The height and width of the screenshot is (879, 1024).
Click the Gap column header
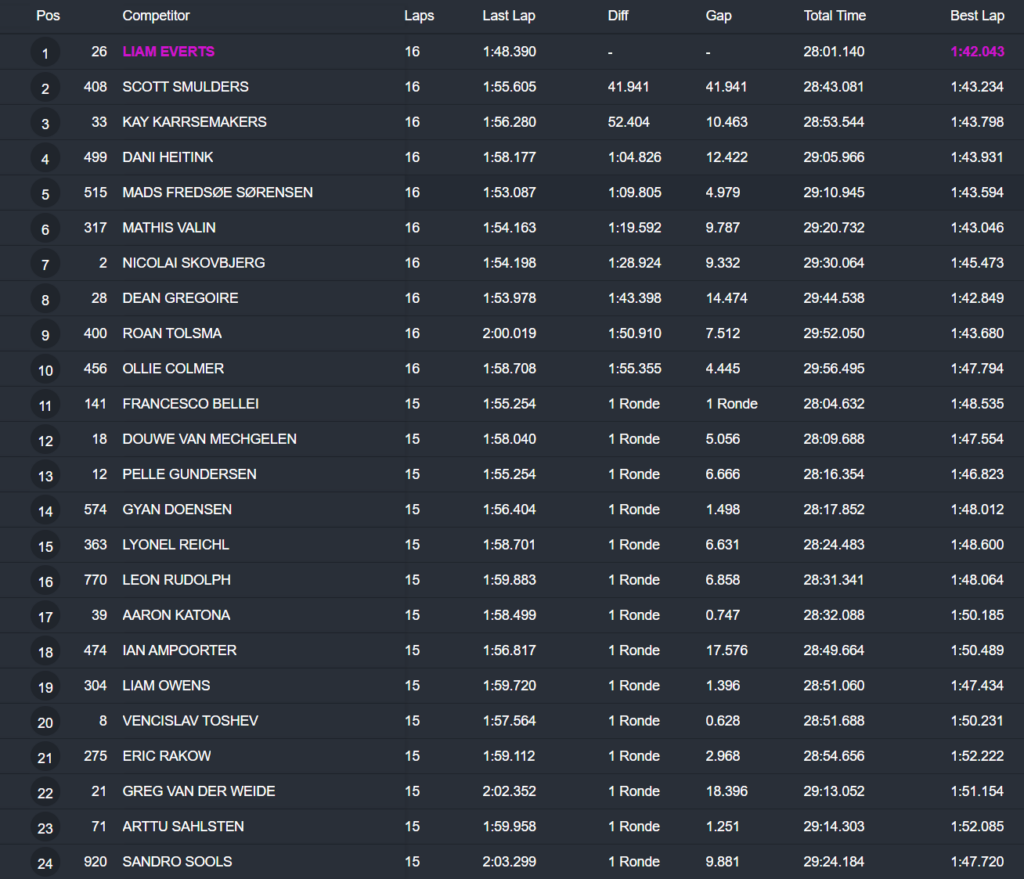pos(718,16)
